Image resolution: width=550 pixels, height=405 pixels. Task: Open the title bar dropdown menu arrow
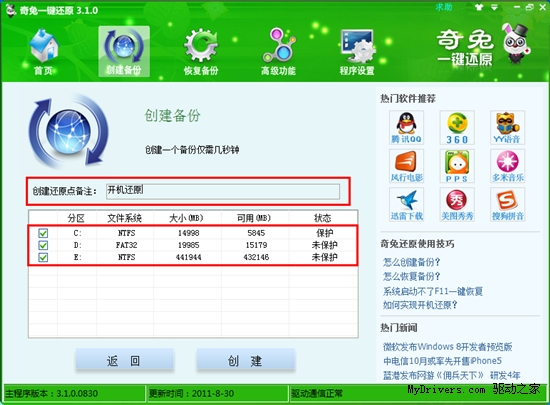tap(494, 7)
